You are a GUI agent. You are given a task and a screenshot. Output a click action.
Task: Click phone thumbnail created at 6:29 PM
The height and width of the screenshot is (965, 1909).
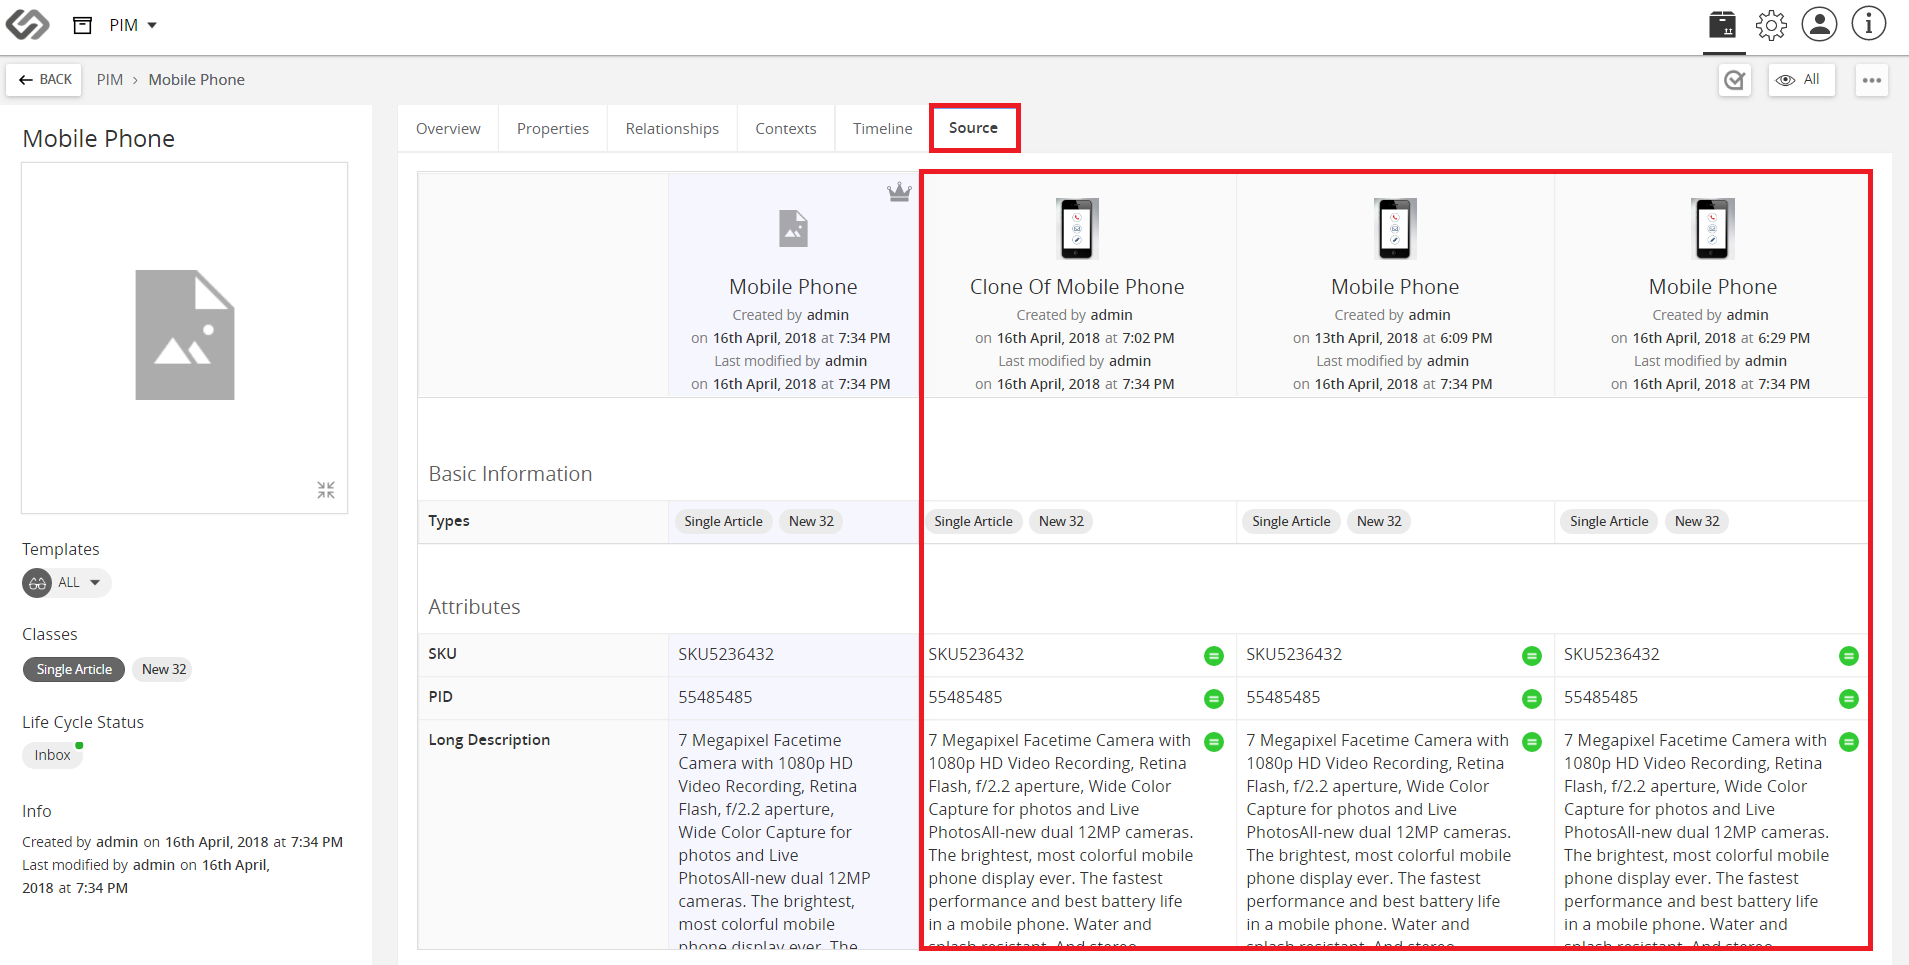[x=1713, y=229]
